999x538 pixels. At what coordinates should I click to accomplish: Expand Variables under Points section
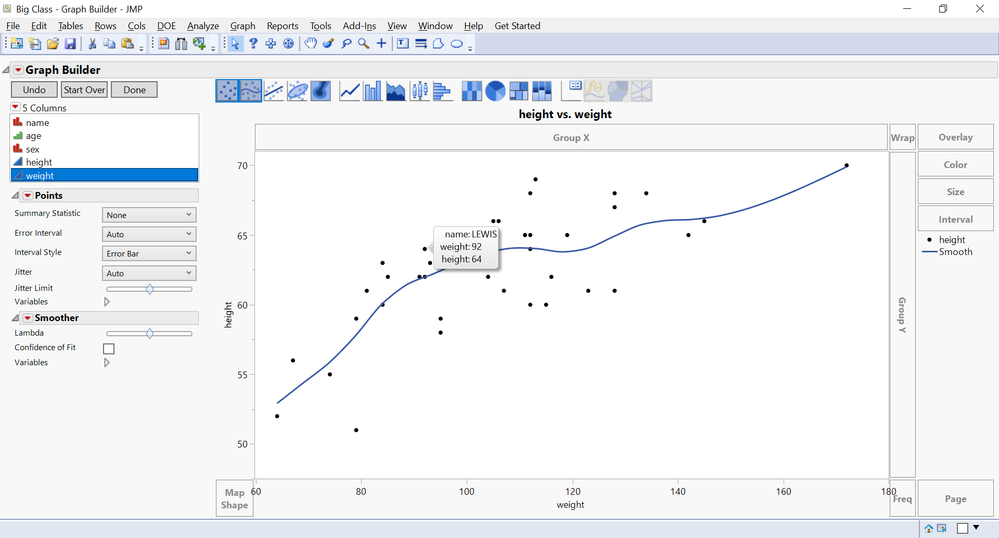[x=106, y=302]
